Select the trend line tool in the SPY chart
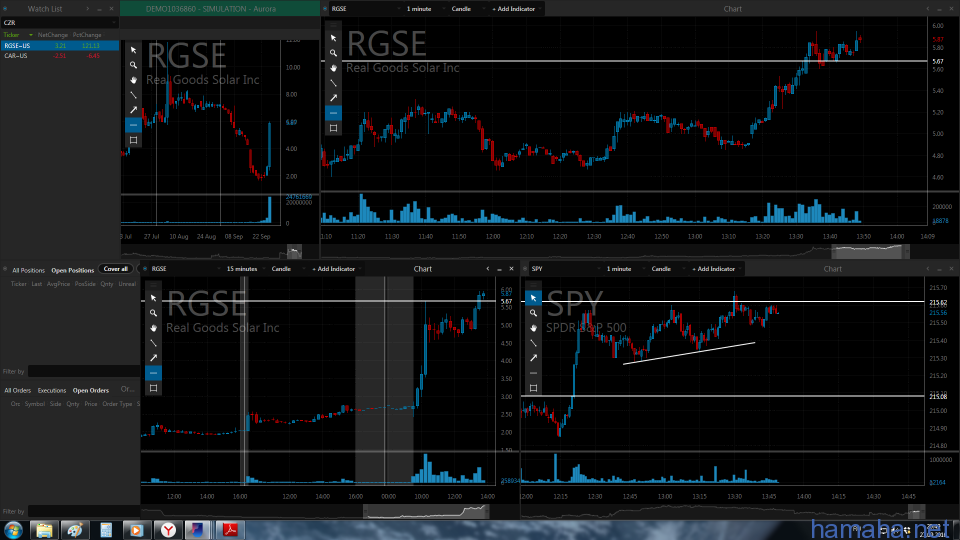The height and width of the screenshot is (540, 960). click(x=533, y=343)
